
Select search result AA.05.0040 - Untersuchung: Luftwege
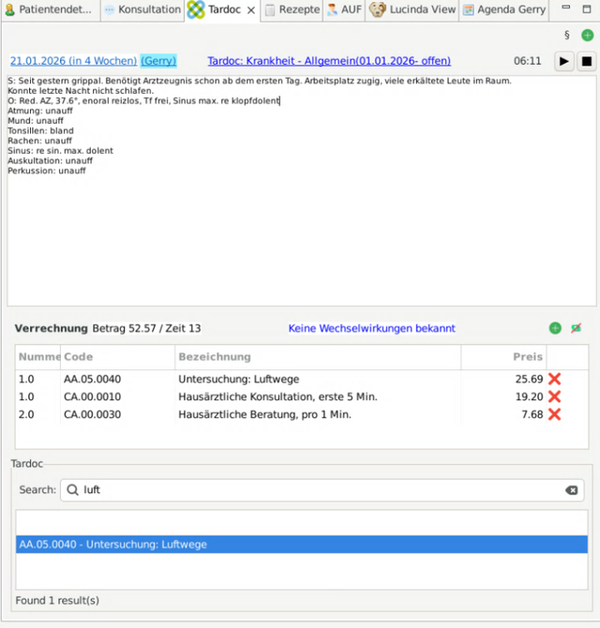coord(302,544)
